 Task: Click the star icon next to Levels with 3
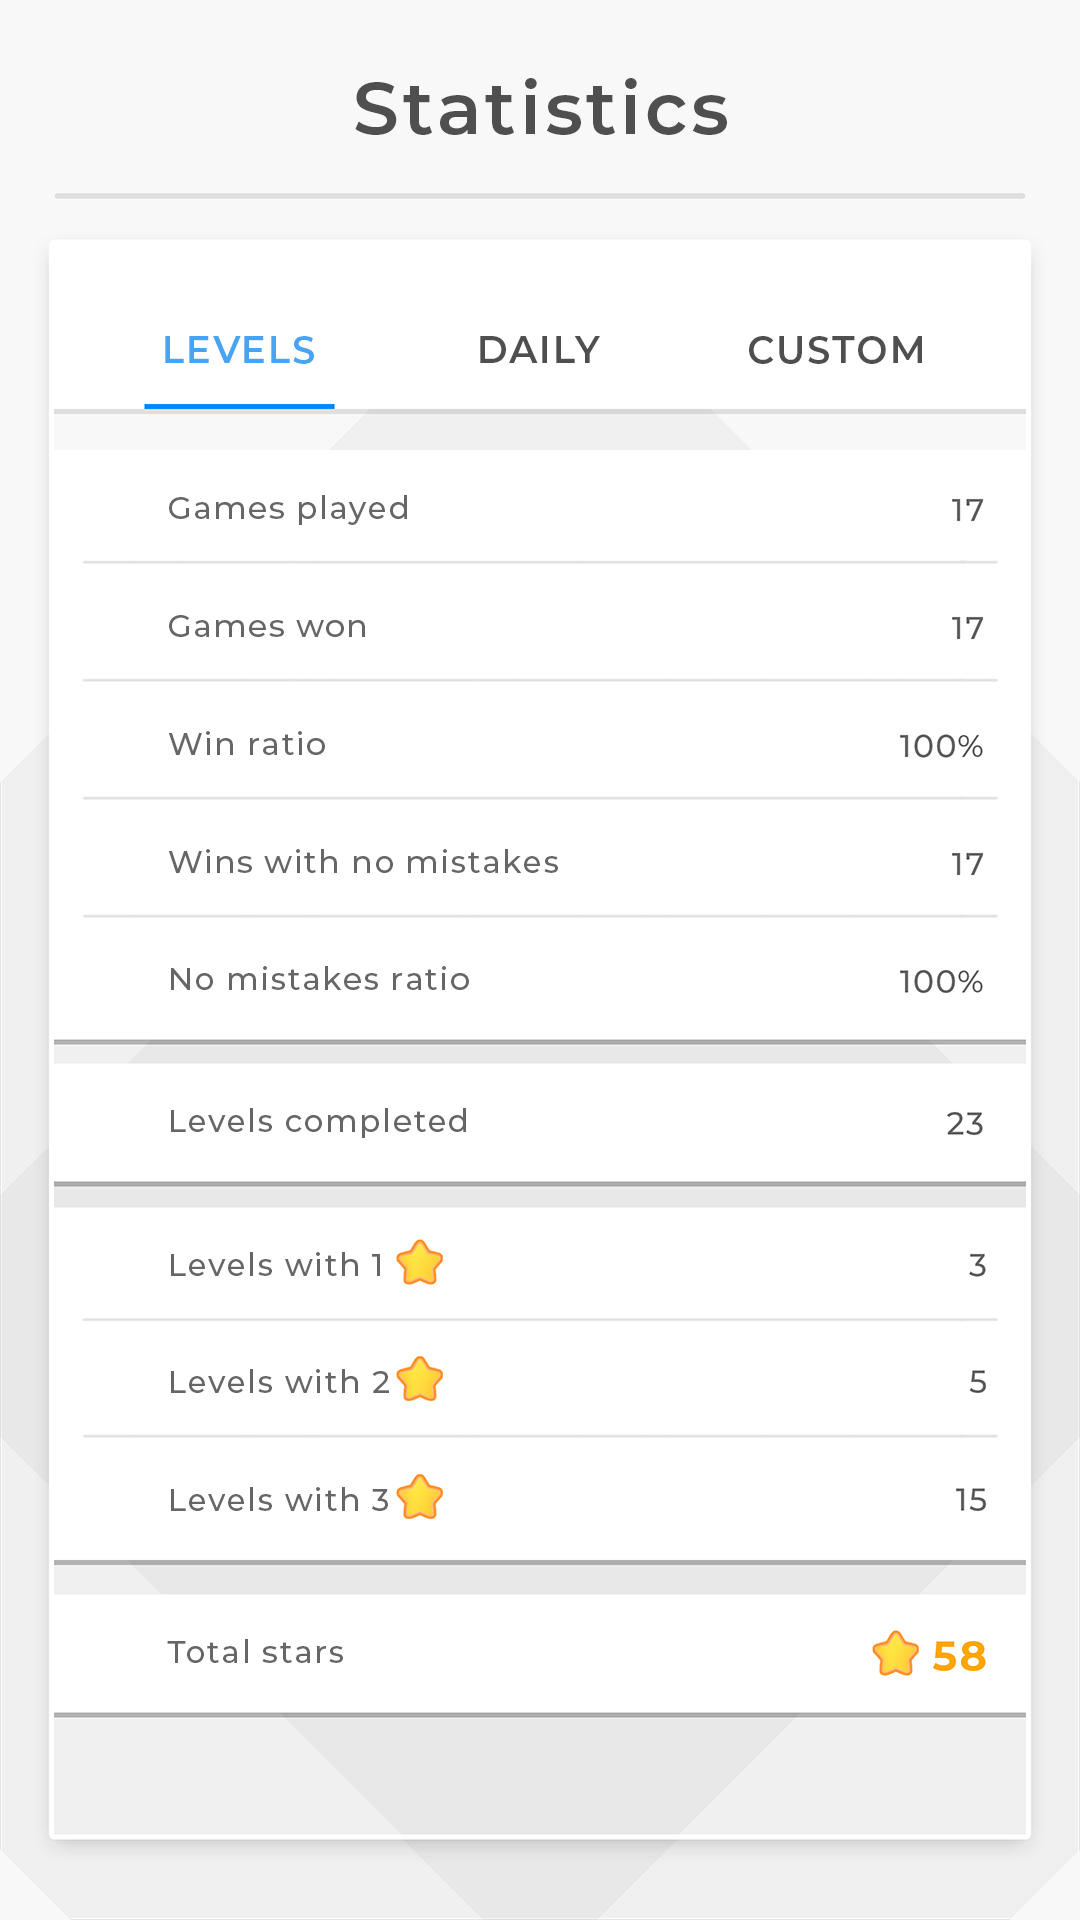(421, 1498)
